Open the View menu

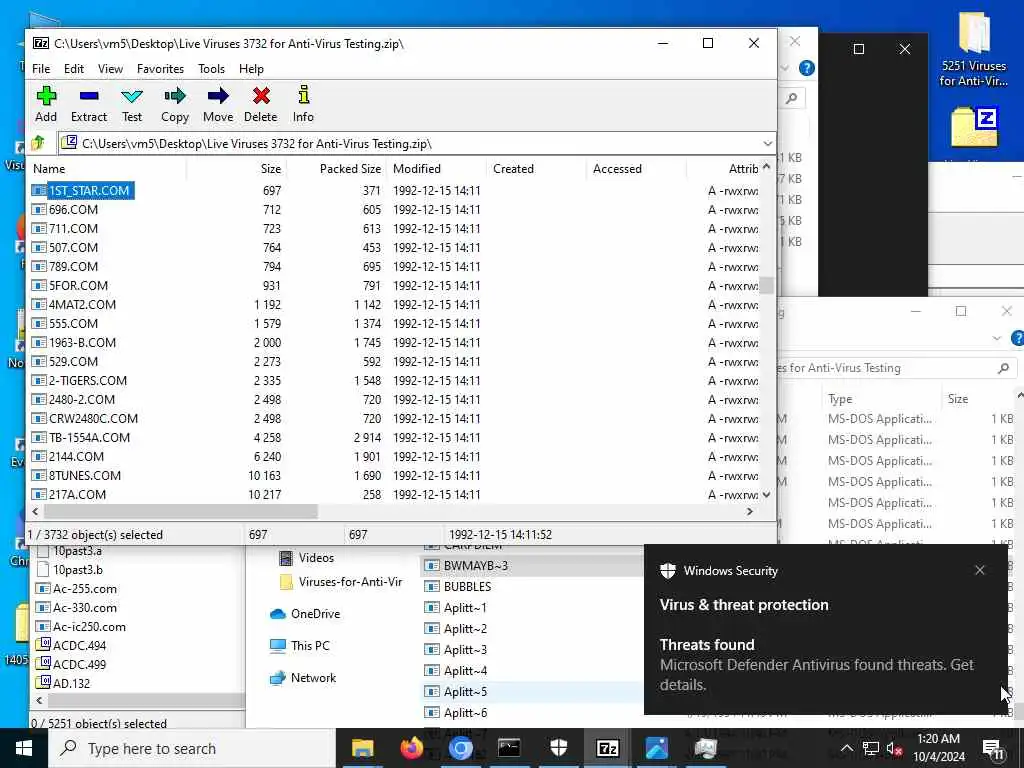(110, 69)
